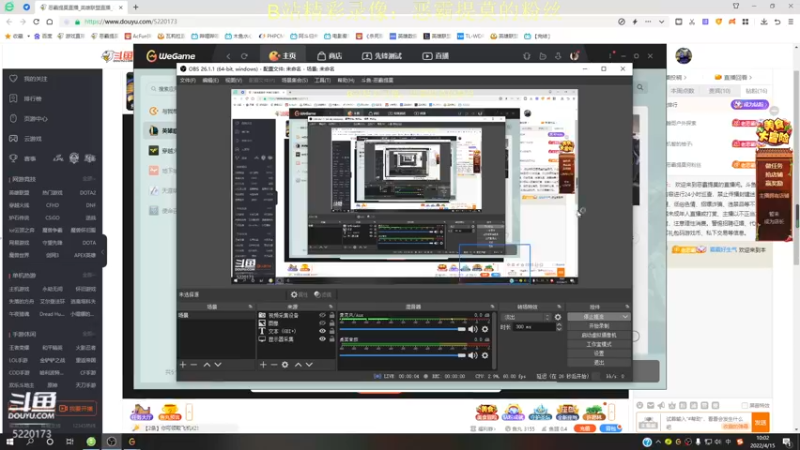Toggle visibility of 图像 source
This screenshot has width=800, height=450.
click(322, 323)
